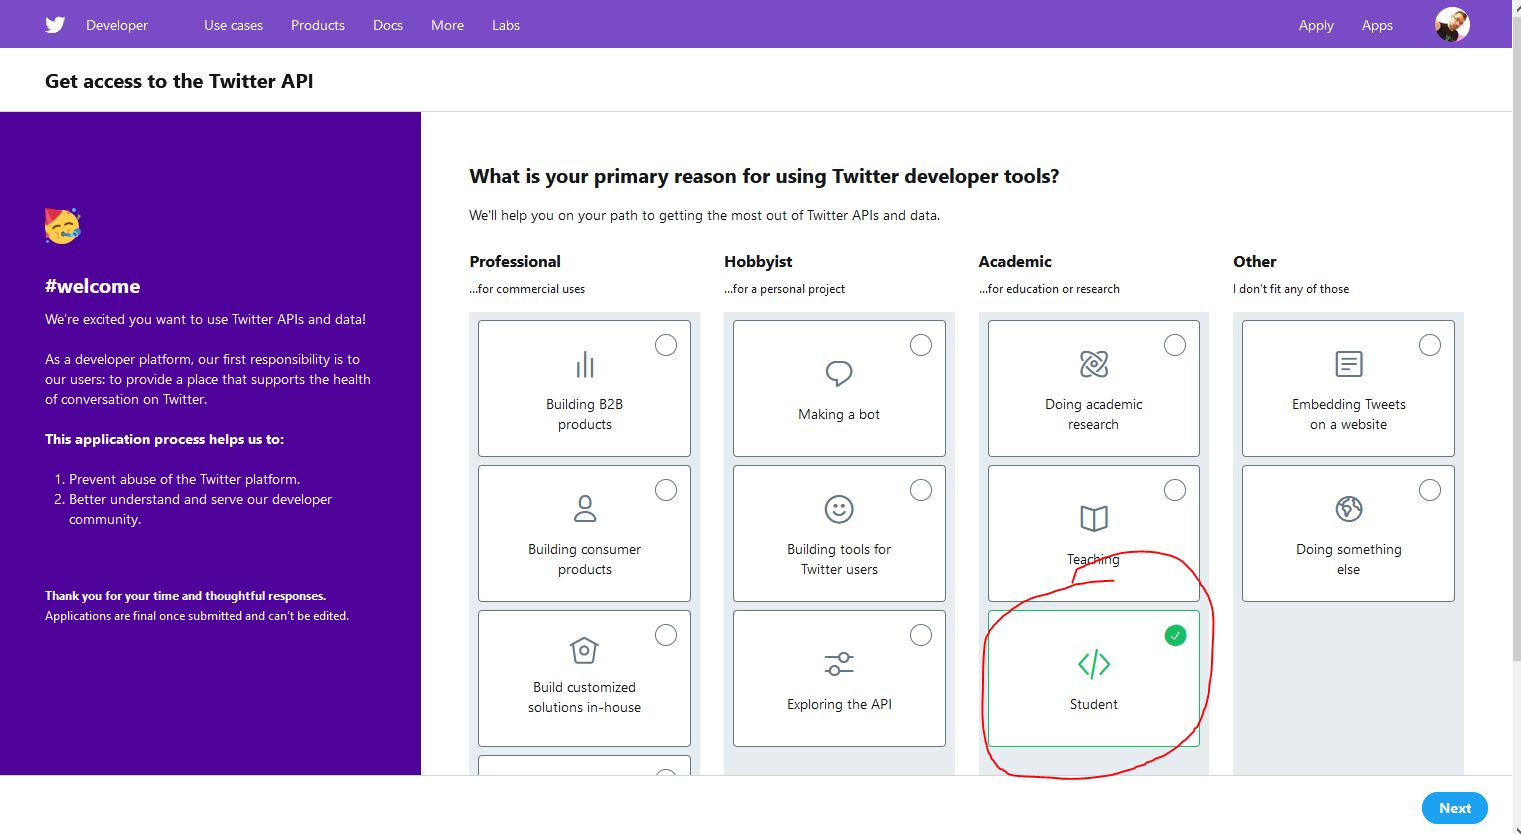
Task: Select the Exploring the API radio button
Action: 921,635
